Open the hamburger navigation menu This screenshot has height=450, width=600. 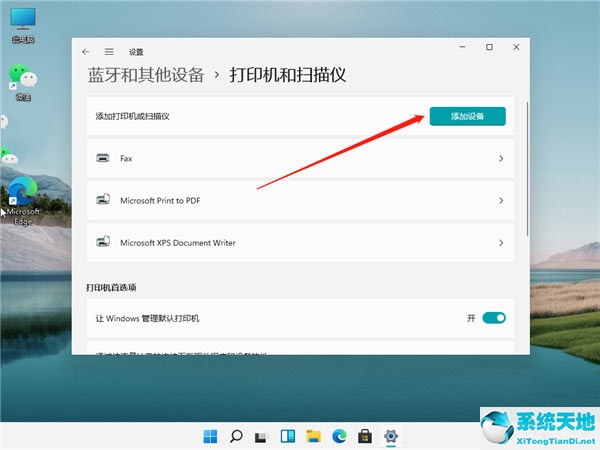click(x=109, y=52)
